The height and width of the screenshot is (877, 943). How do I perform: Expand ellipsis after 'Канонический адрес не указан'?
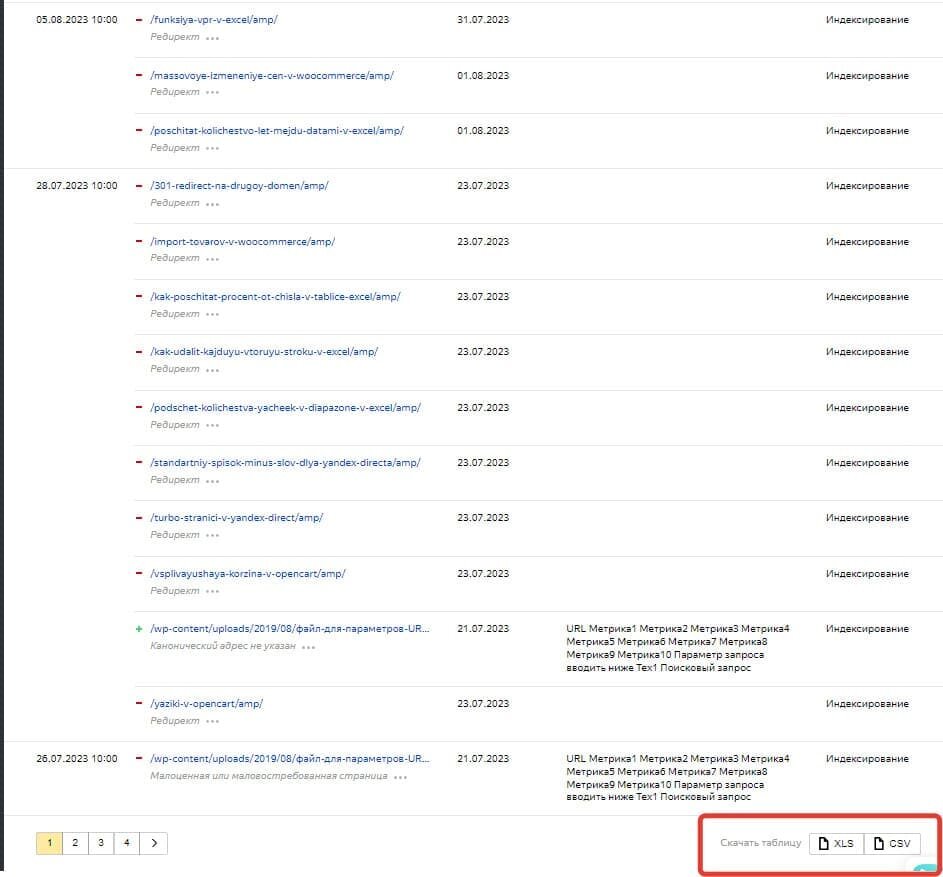pyautogui.click(x=309, y=648)
